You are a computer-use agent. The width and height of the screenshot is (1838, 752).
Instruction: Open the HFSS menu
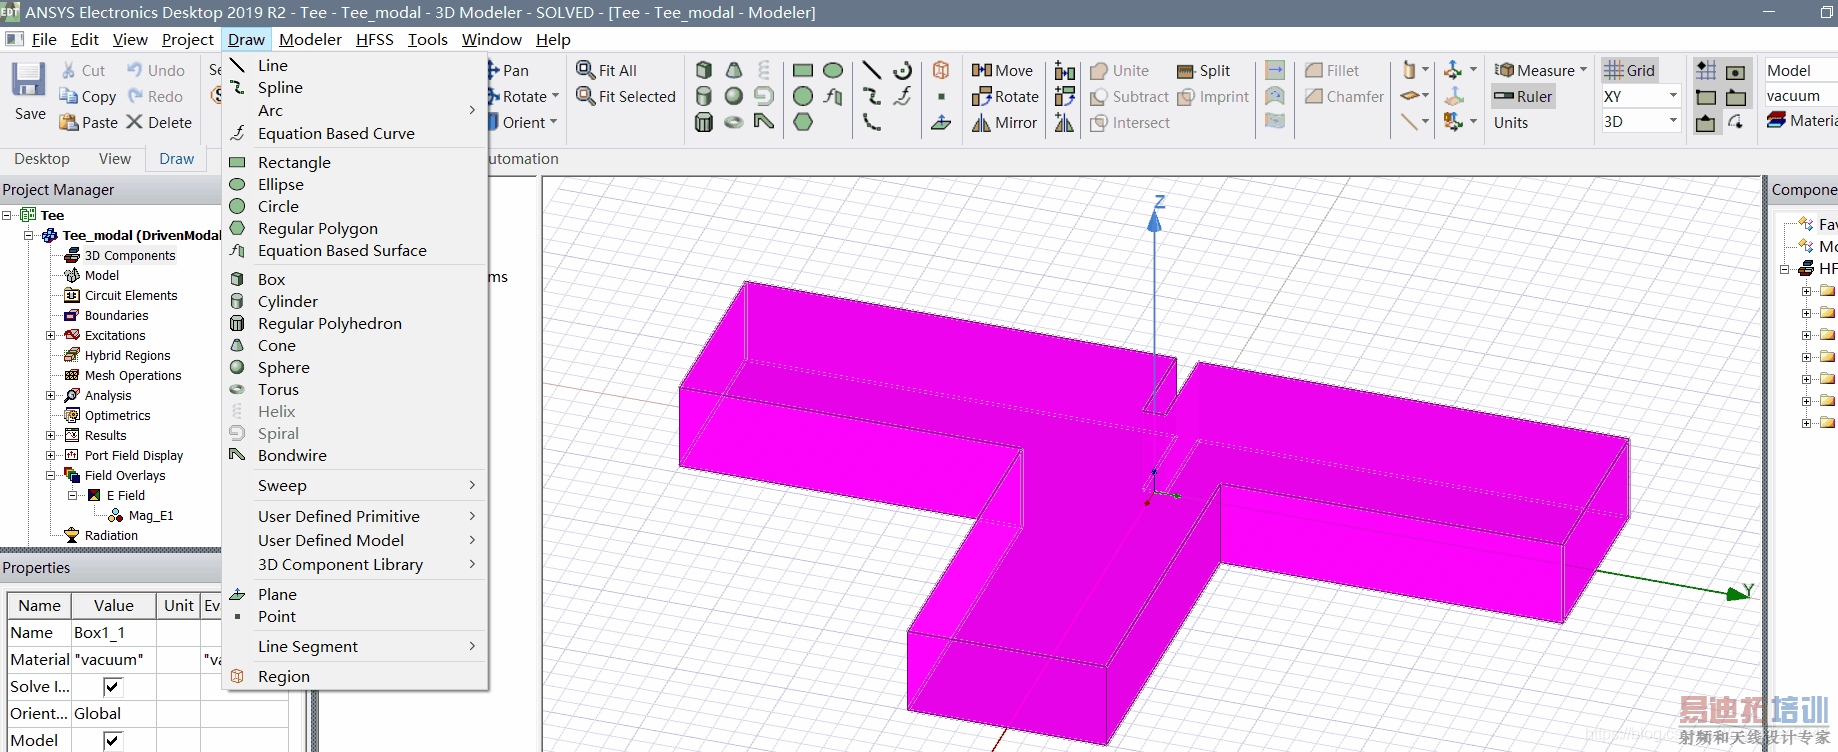click(x=374, y=40)
